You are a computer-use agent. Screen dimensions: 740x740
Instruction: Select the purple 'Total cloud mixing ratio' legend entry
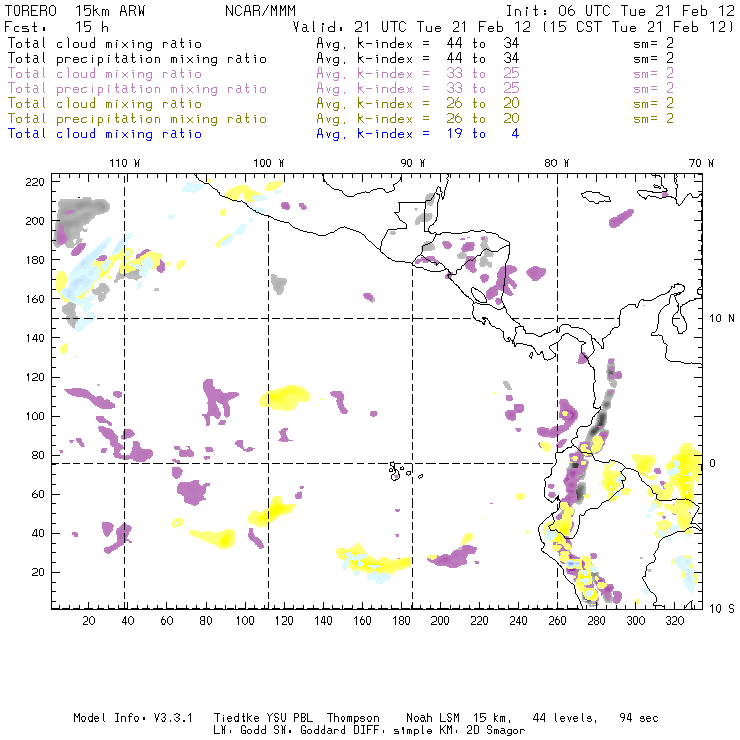[105, 74]
